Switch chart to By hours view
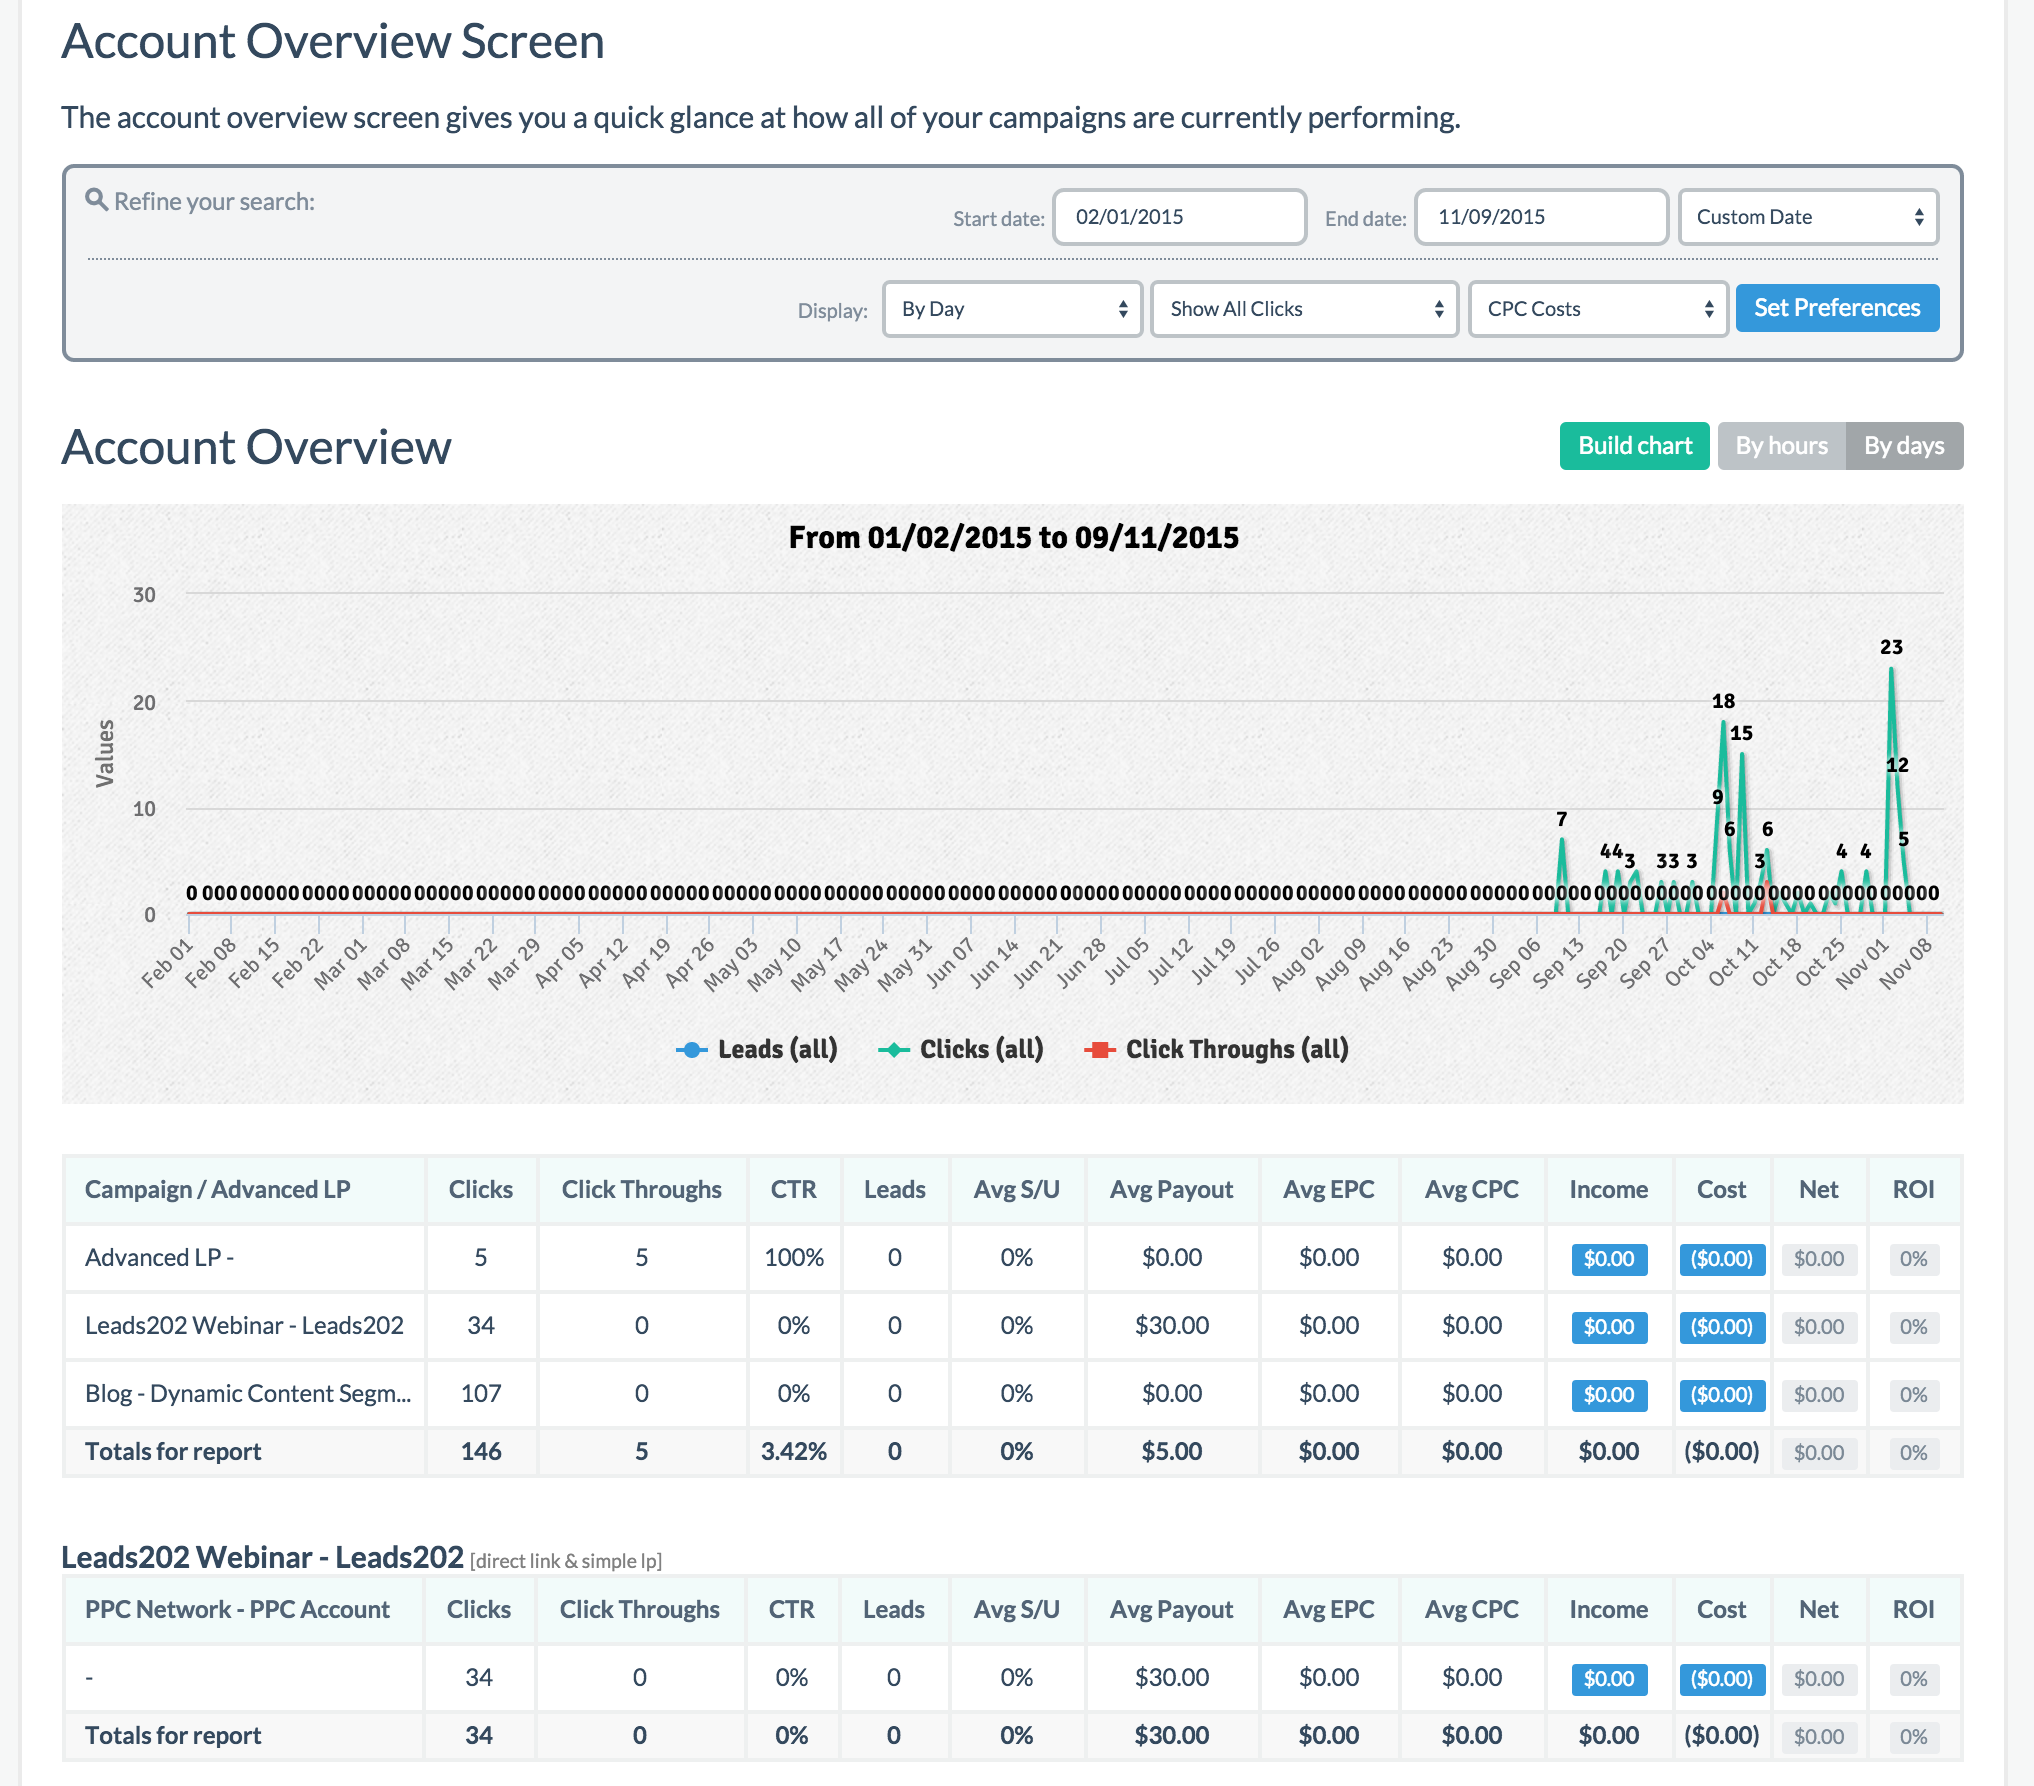This screenshot has height=1786, width=2034. [x=1781, y=445]
